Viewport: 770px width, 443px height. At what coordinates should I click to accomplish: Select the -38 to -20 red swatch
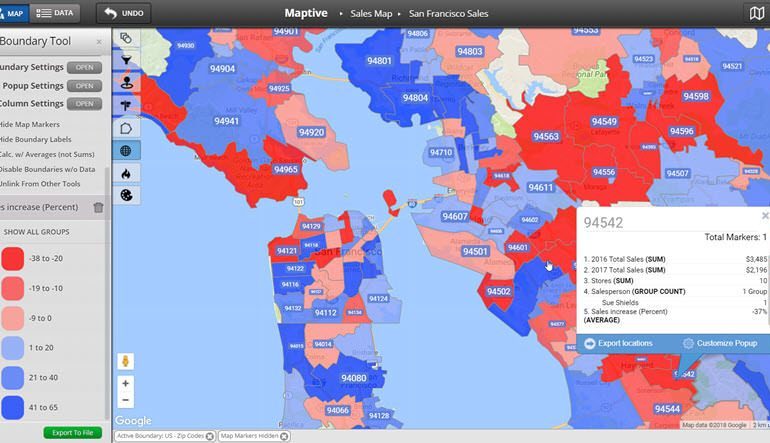pos(13,259)
